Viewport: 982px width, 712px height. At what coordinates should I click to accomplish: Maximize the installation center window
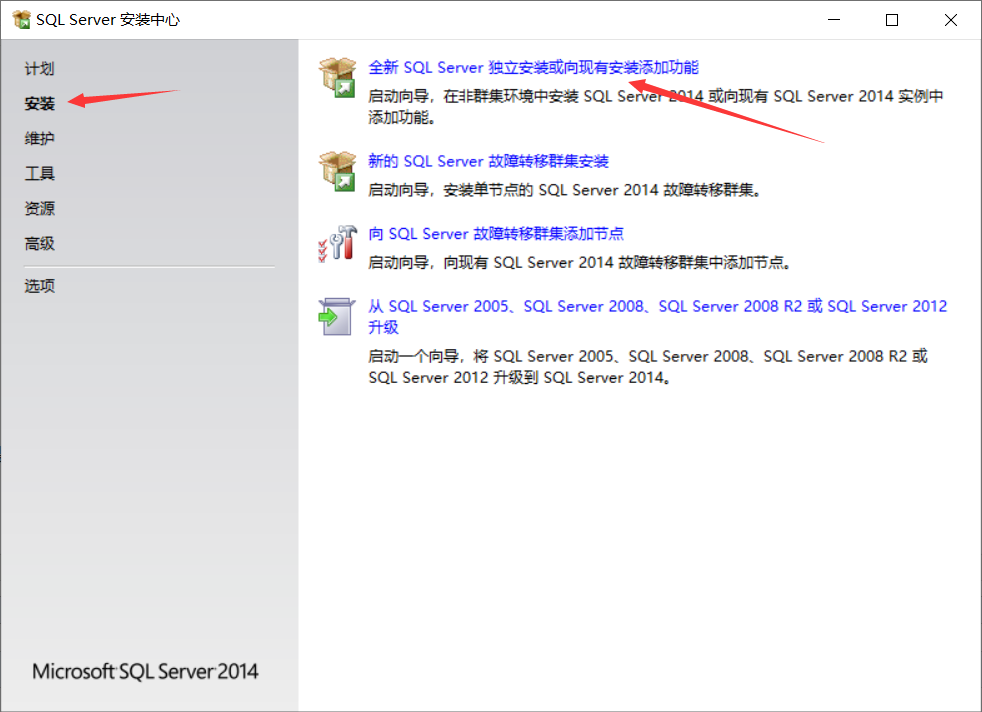(x=892, y=20)
